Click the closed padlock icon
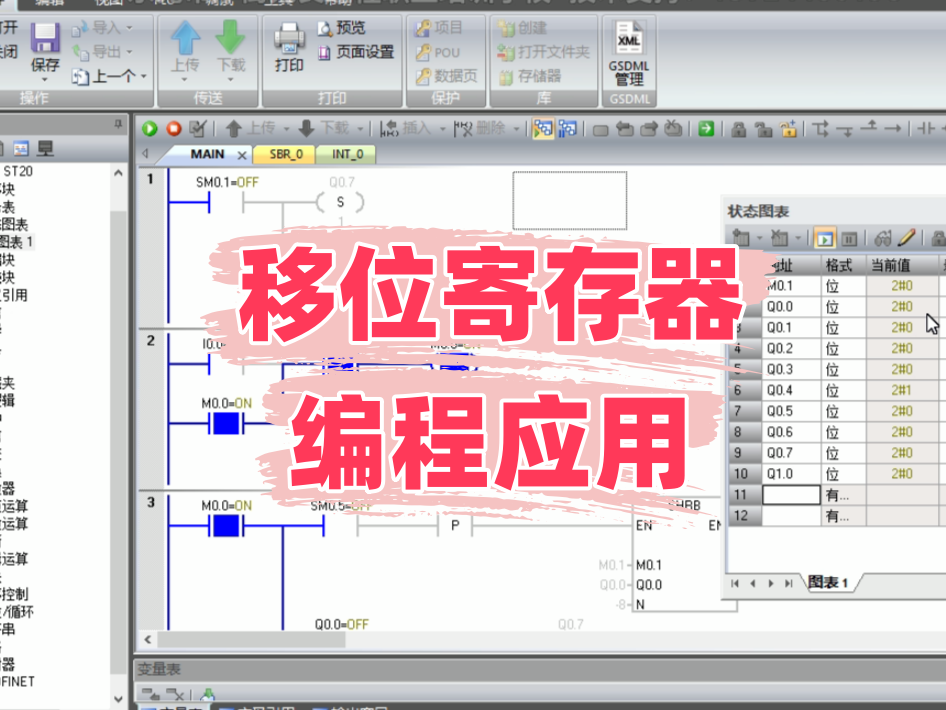The width and height of the screenshot is (946, 710). tap(738, 129)
